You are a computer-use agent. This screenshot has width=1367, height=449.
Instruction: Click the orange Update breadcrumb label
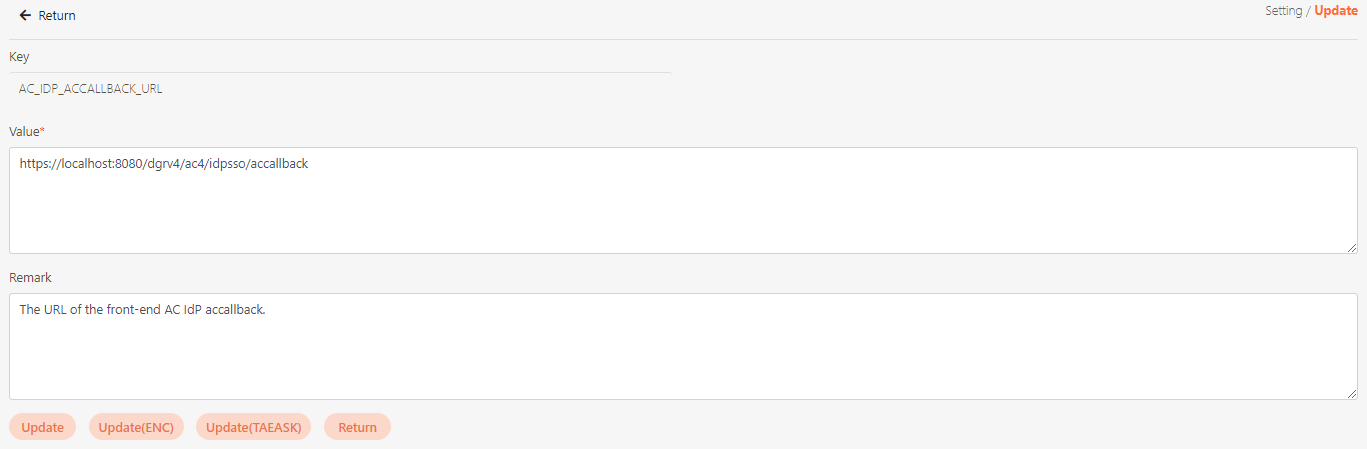1336,11
